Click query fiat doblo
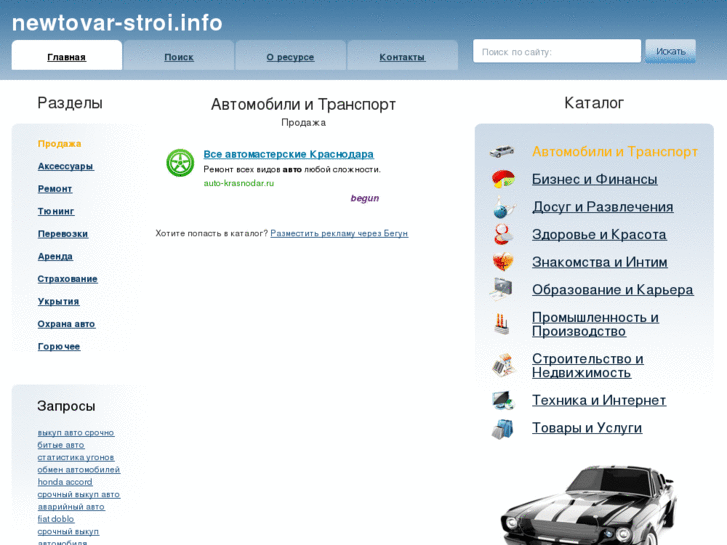727x545 pixels. [56, 519]
